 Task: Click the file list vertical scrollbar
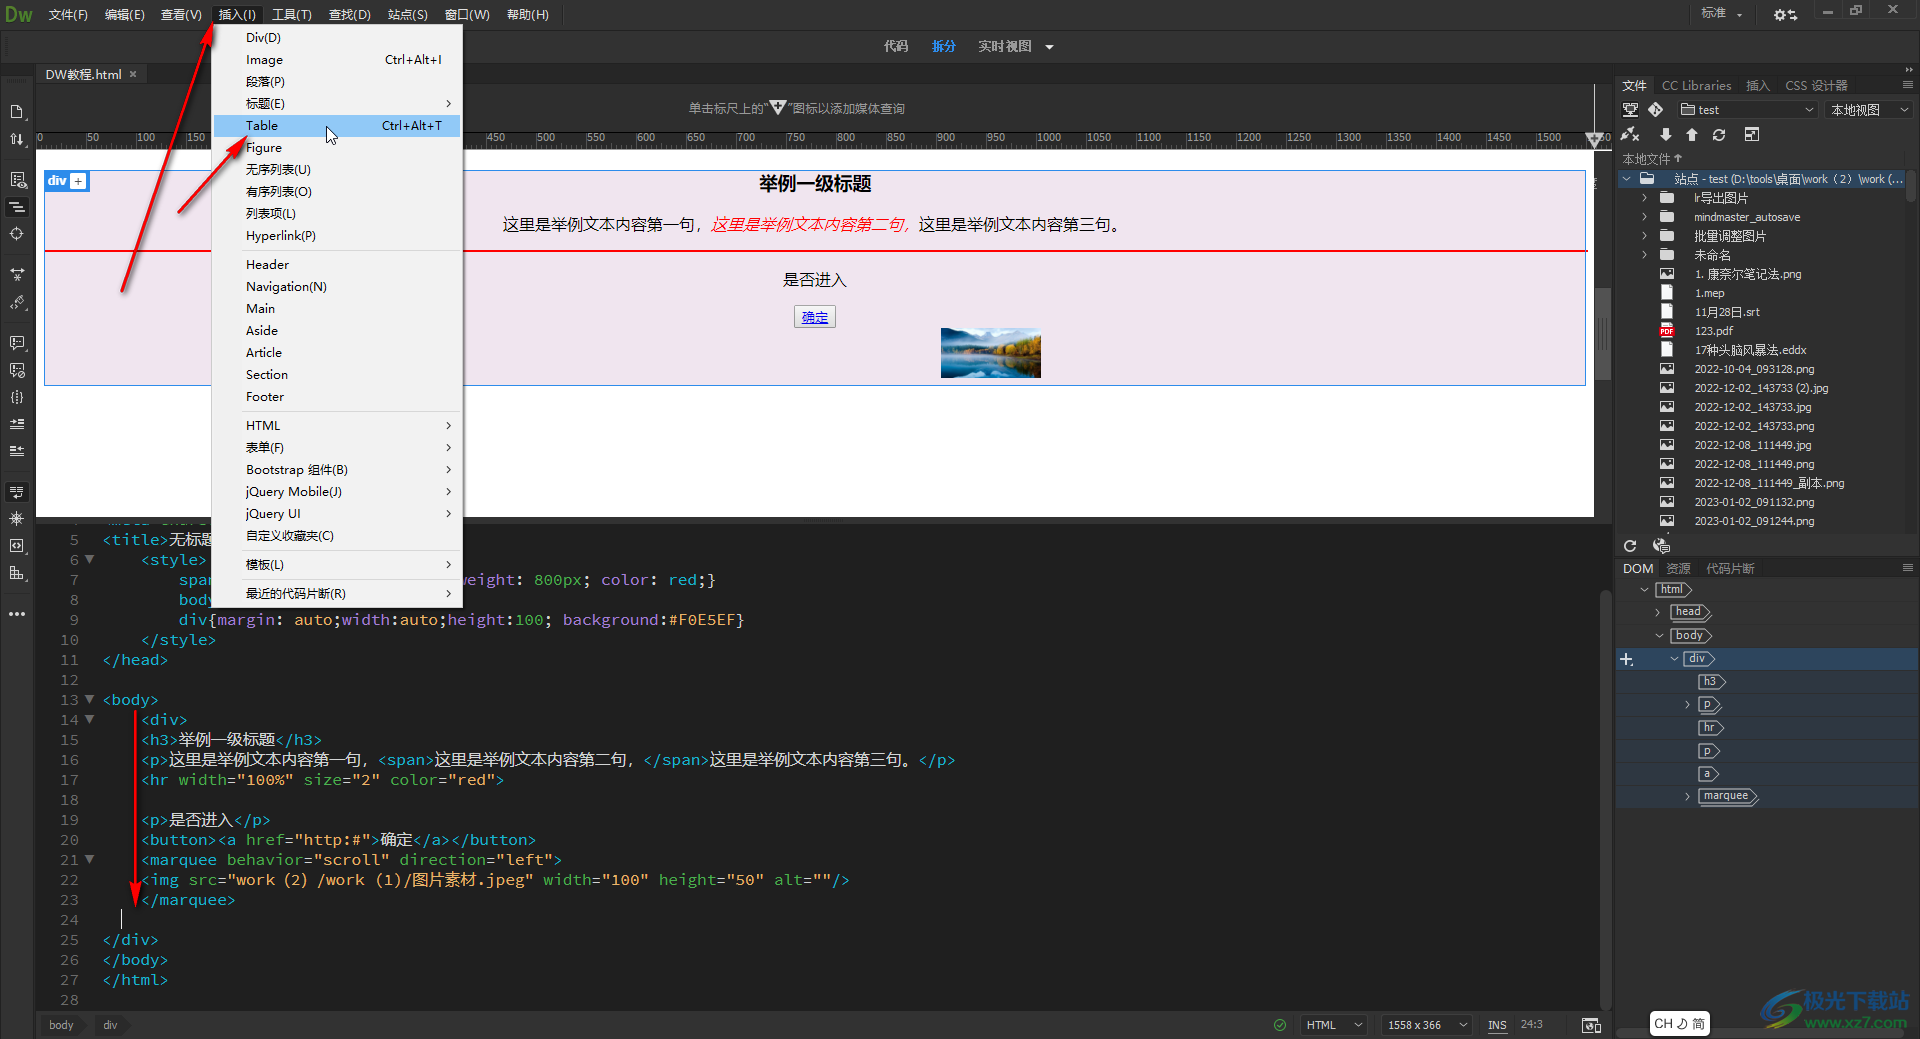coord(1911,186)
